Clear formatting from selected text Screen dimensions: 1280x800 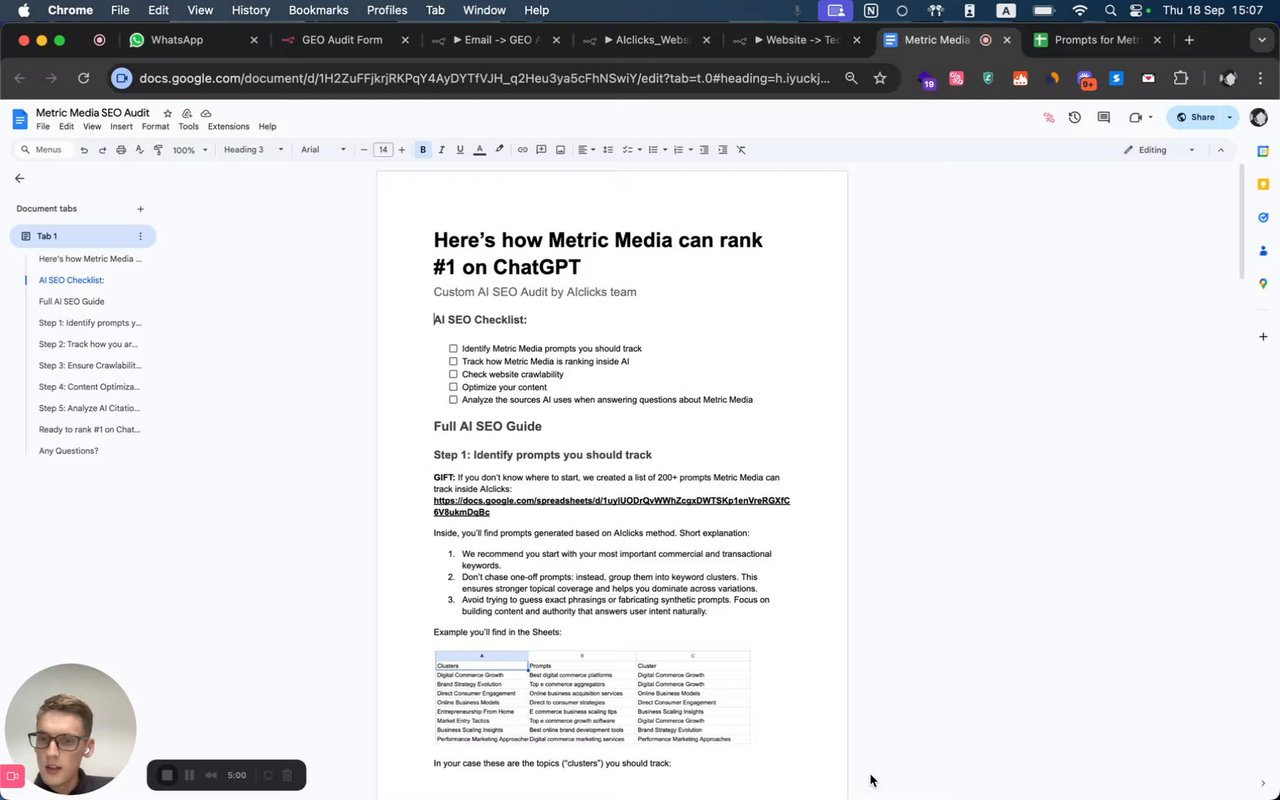(x=741, y=150)
